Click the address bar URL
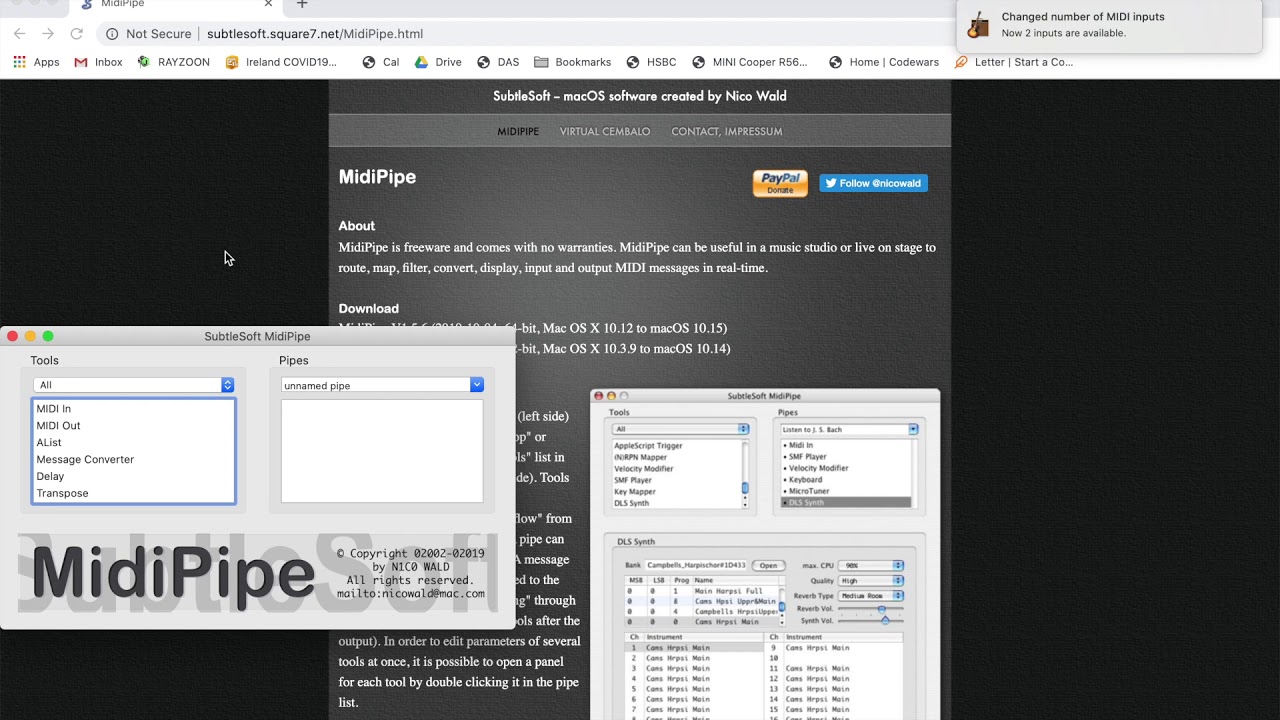 coord(314,34)
